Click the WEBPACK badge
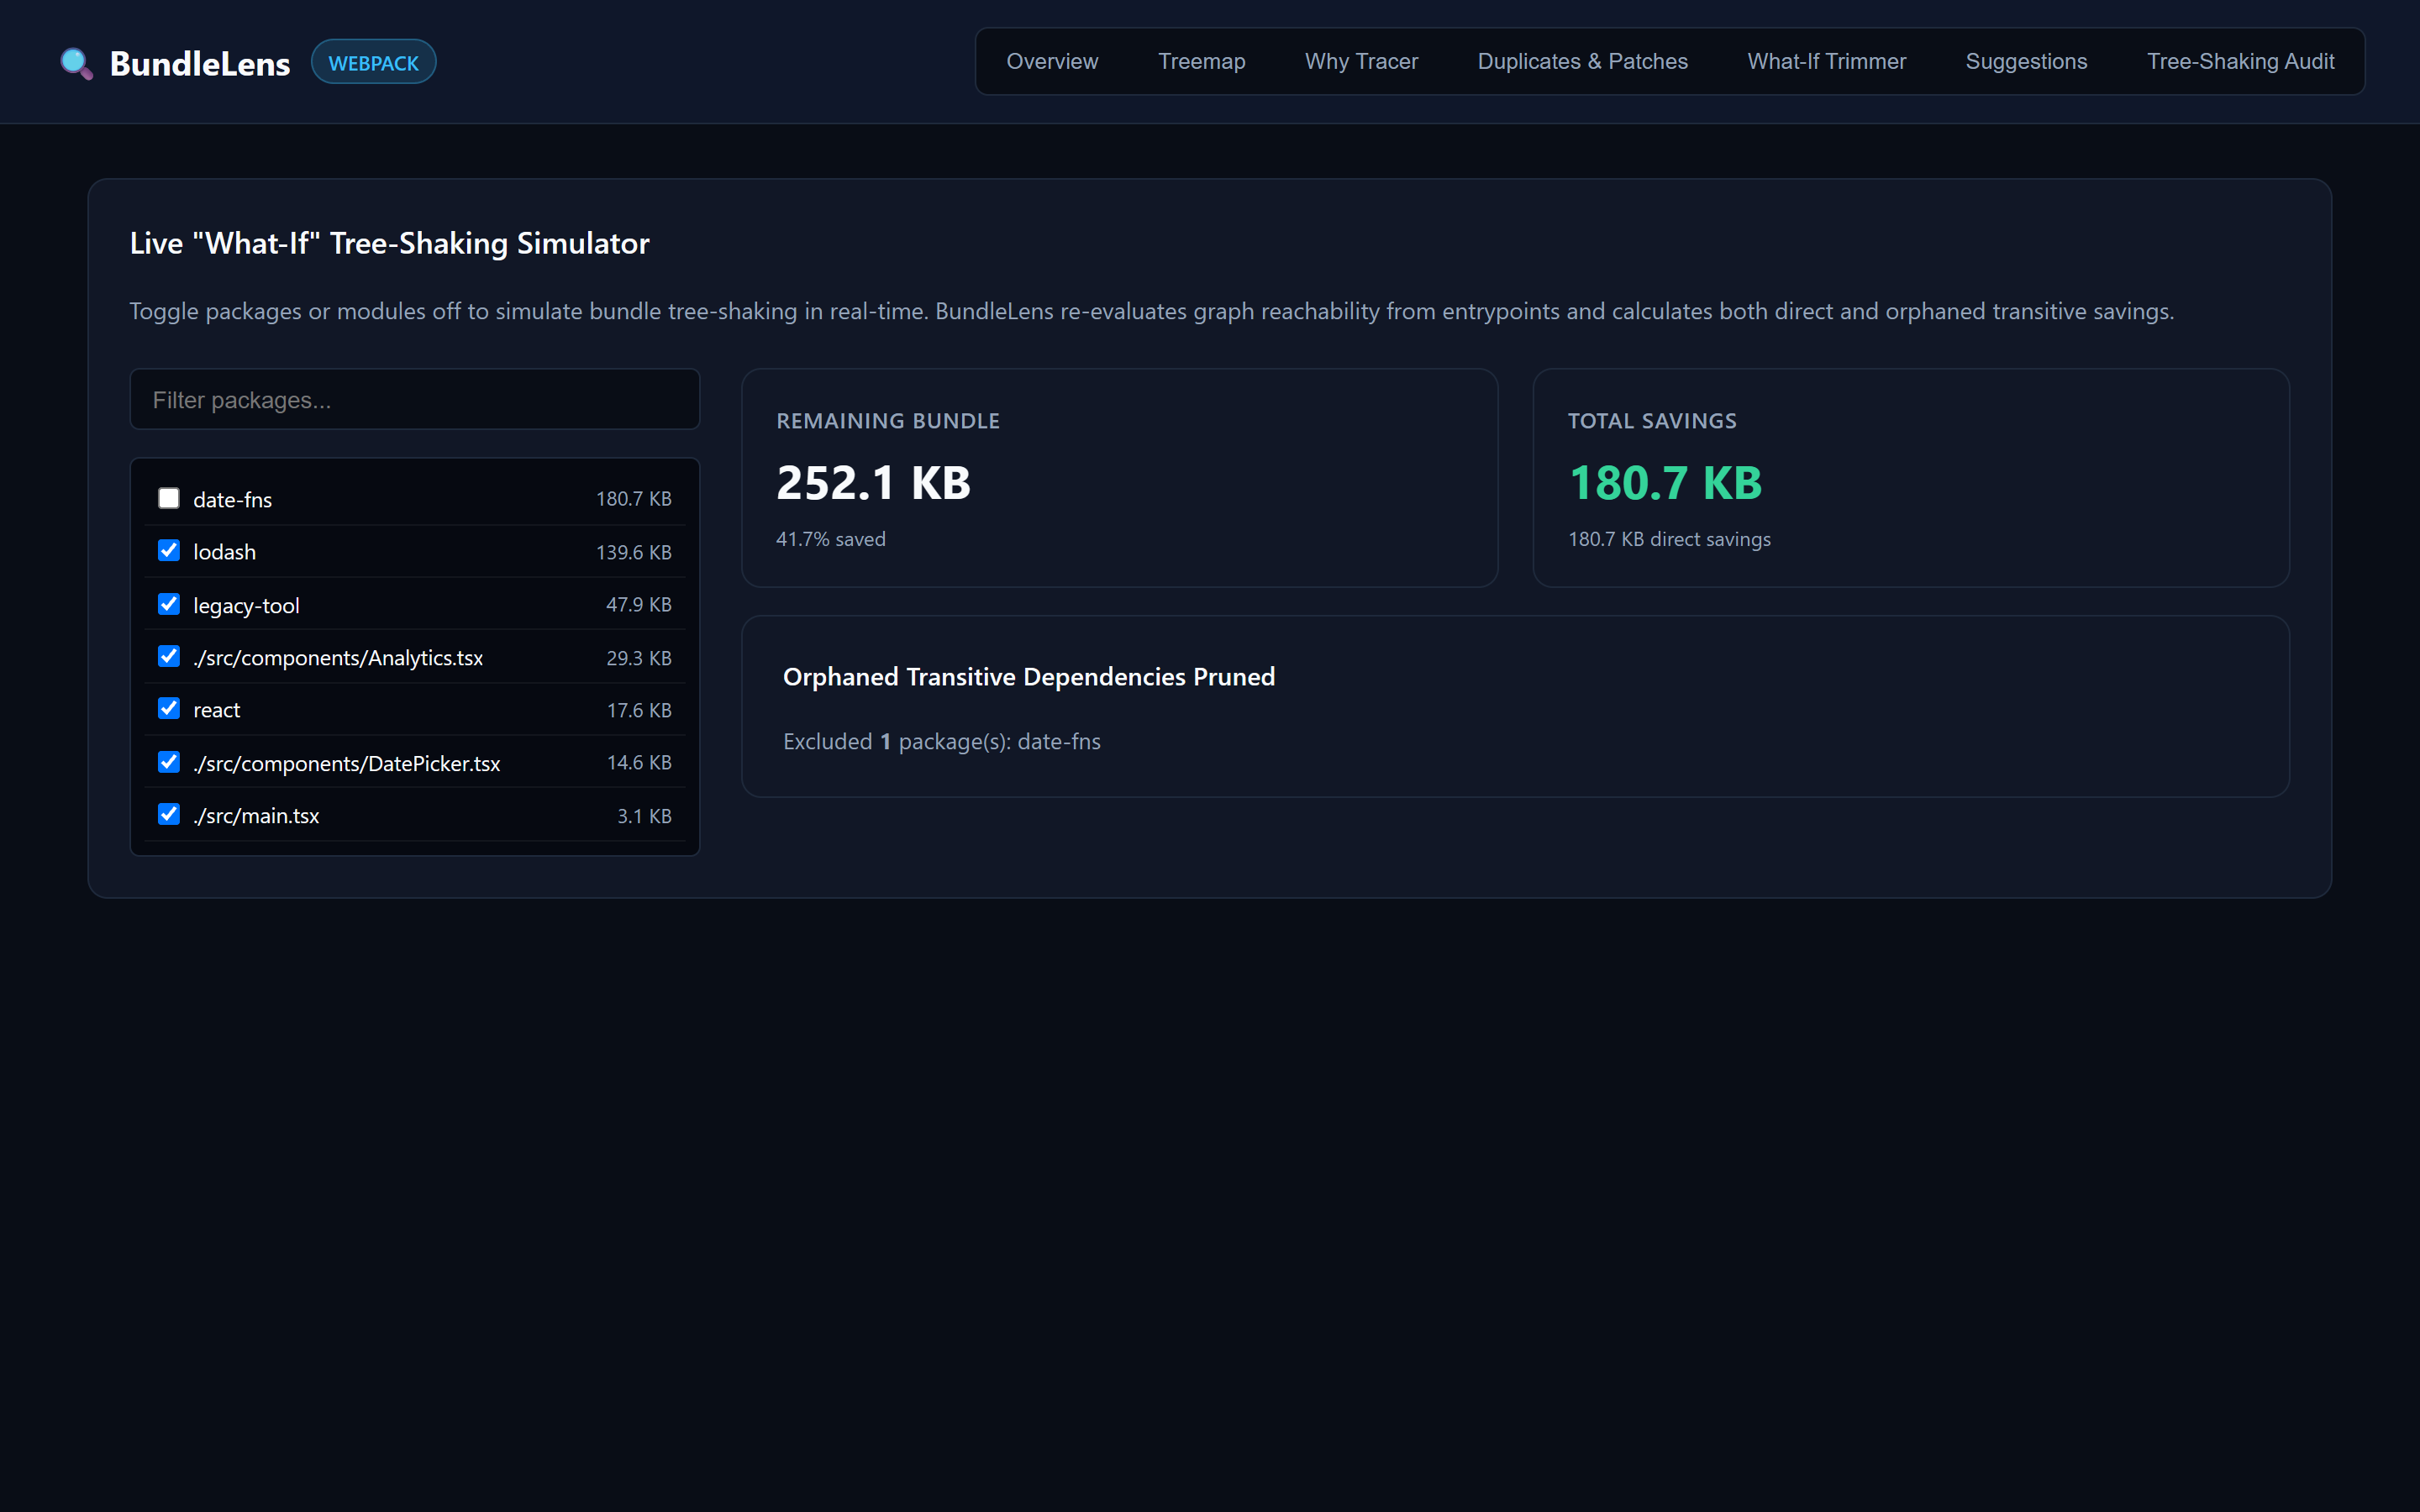This screenshot has width=2420, height=1512. point(373,62)
